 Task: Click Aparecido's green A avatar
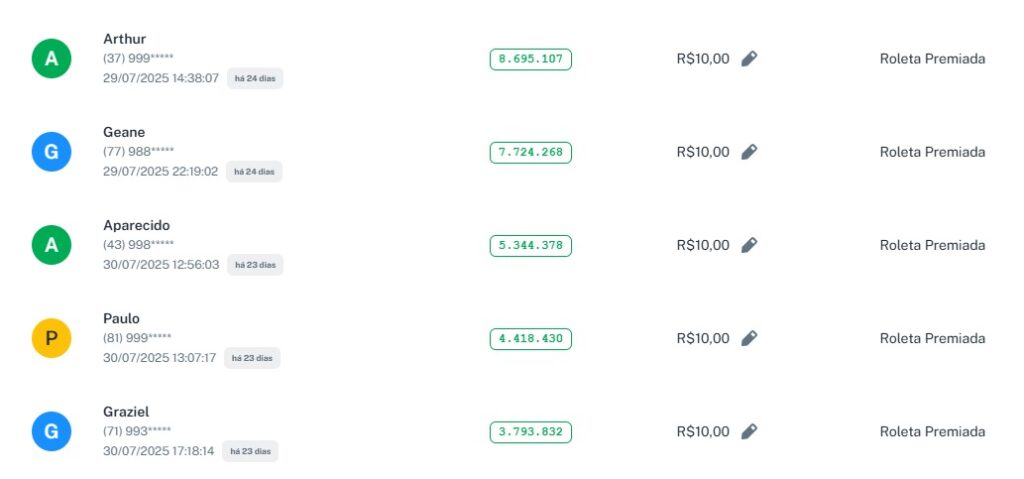pos(51,245)
